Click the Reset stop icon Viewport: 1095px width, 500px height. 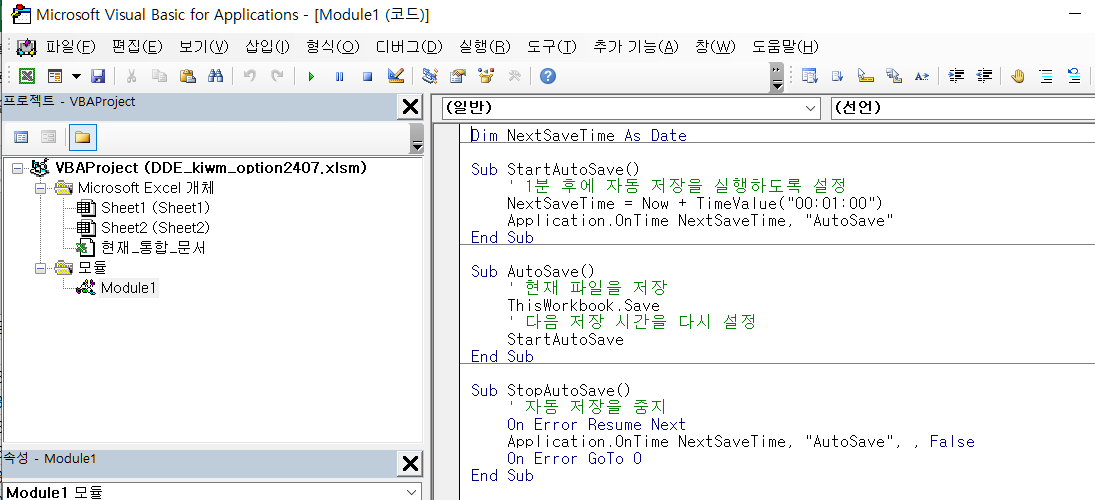(x=367, y=76)
